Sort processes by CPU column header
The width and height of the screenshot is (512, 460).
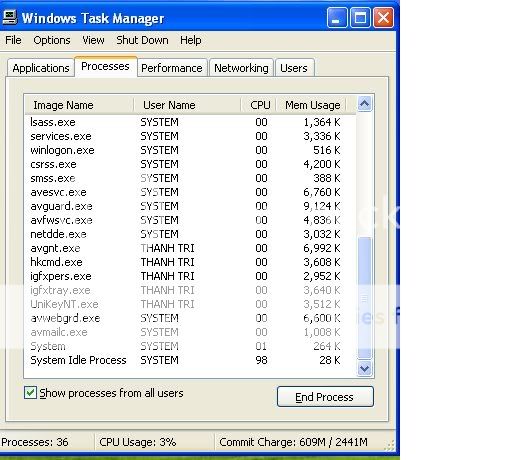point(259,105)
